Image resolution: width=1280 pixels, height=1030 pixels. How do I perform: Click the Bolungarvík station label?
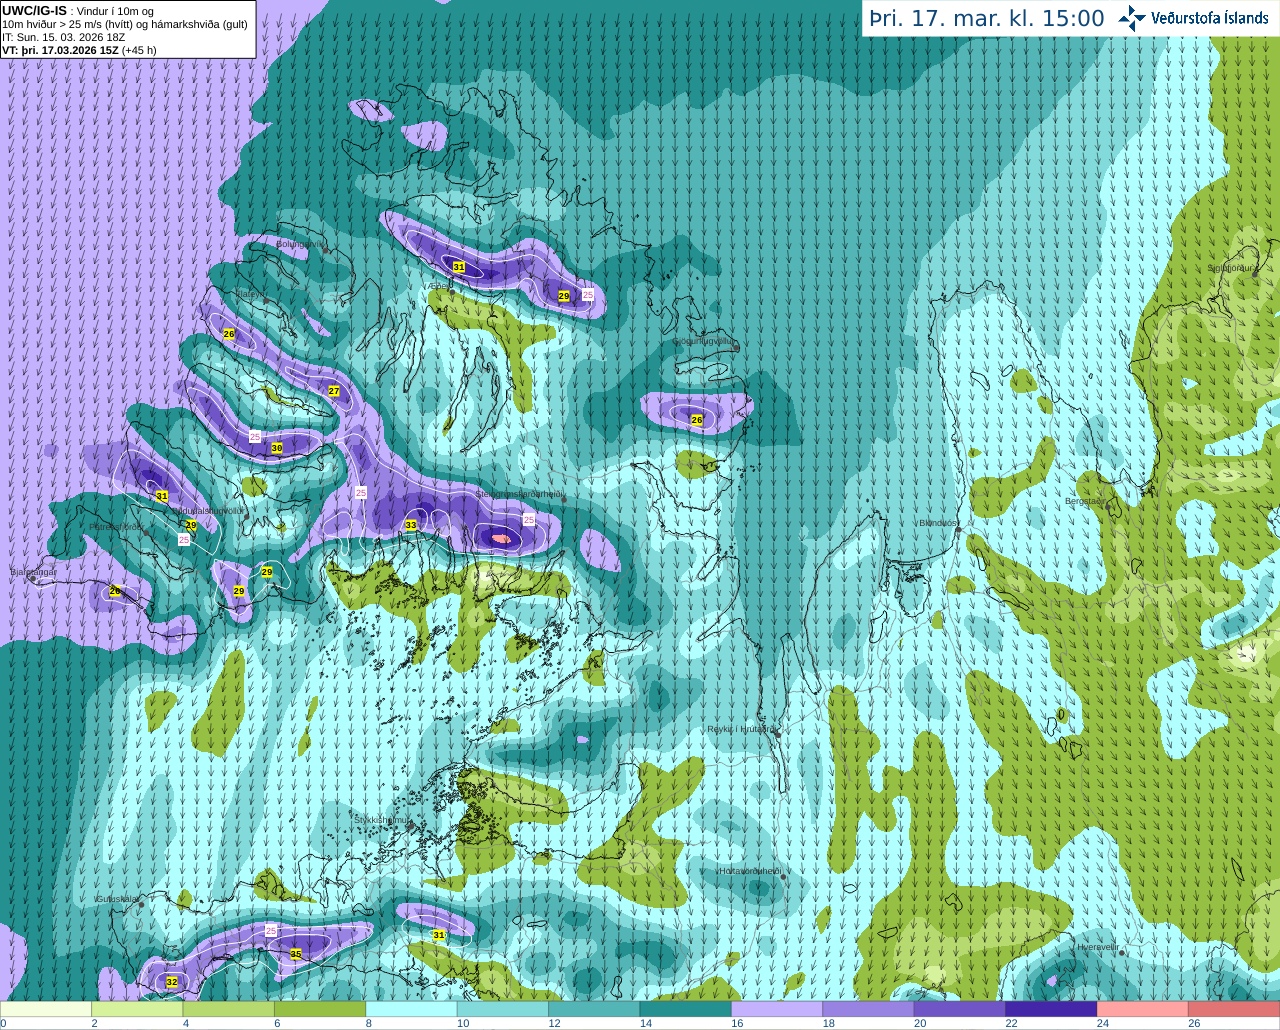299,243
